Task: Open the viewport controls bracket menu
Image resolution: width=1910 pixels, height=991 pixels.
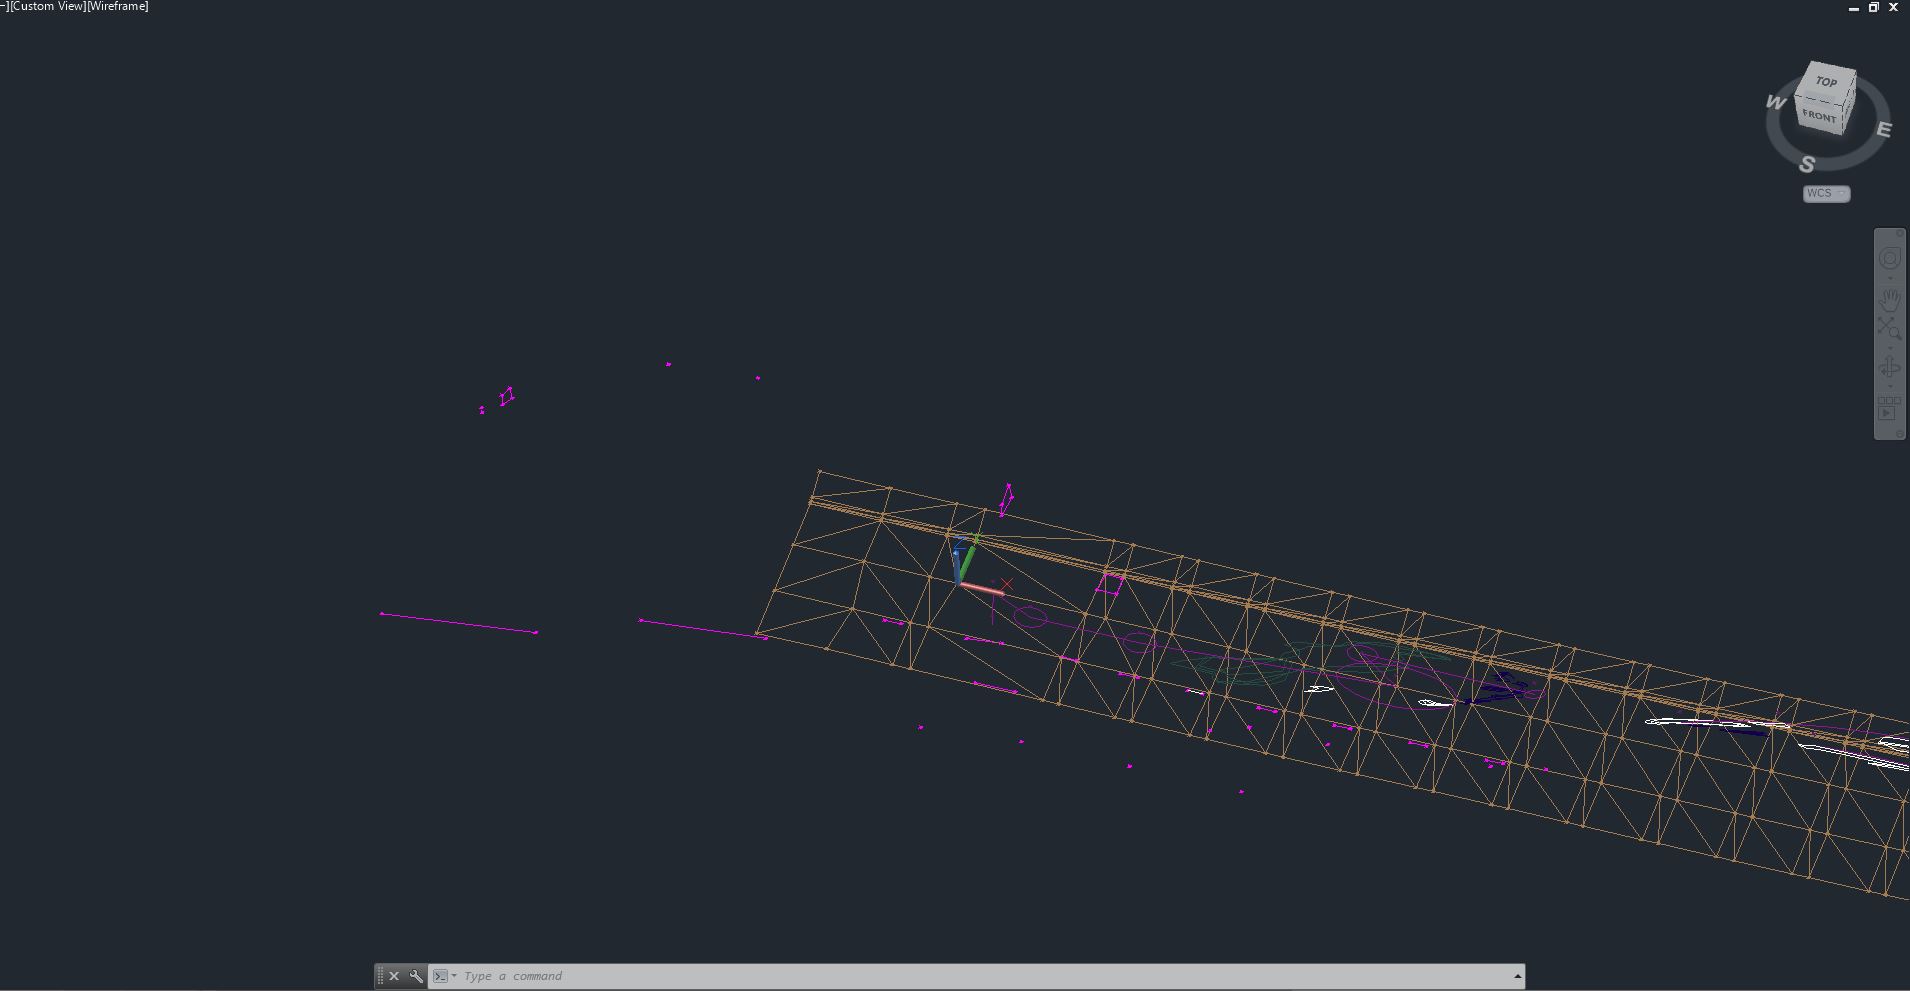Action: pos(5,6)
